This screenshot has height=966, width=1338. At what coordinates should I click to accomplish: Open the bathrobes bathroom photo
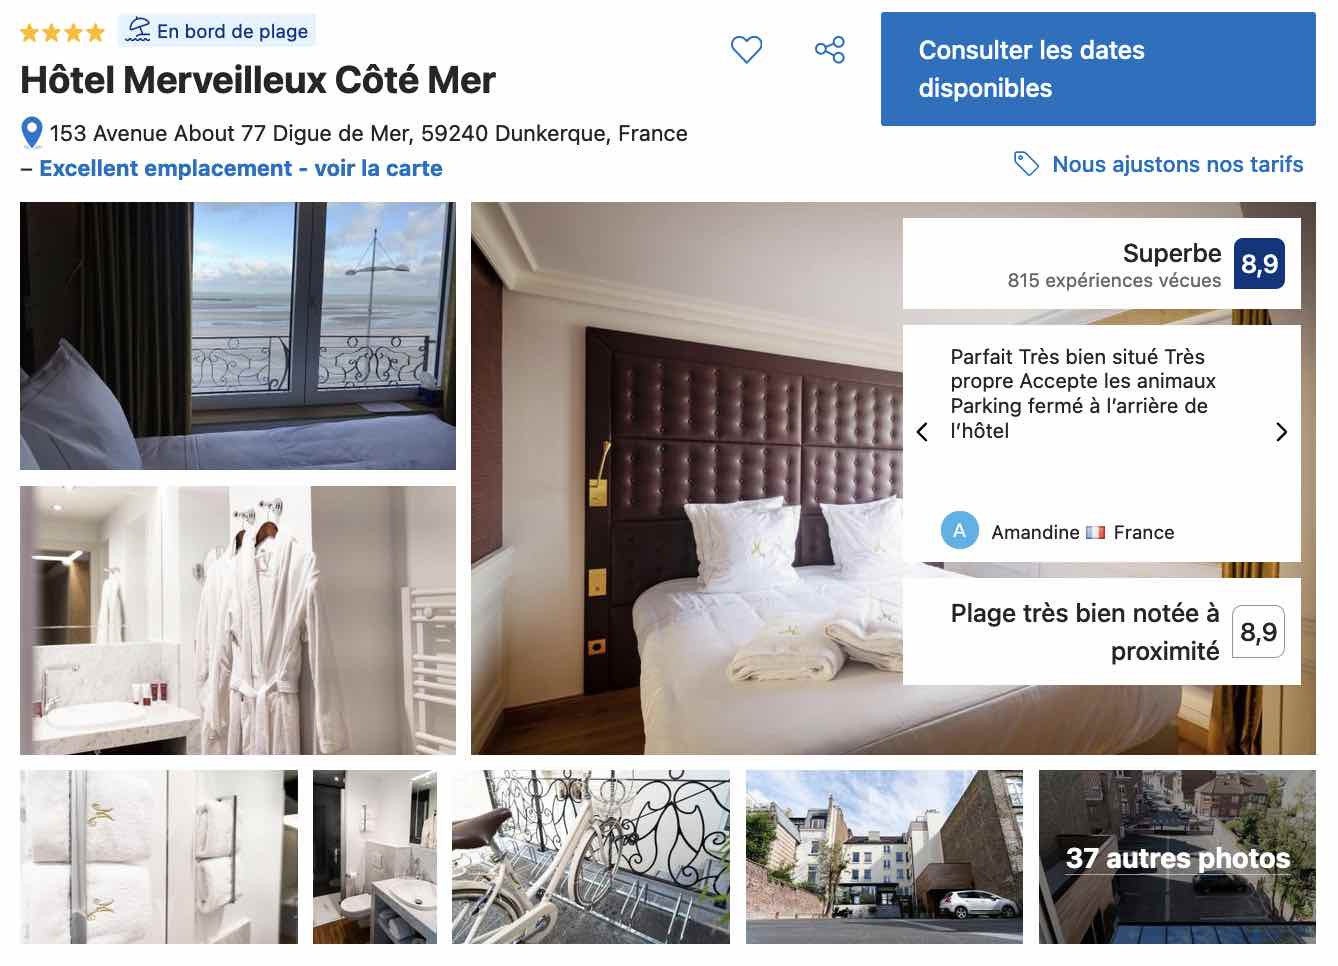(238, 620)
